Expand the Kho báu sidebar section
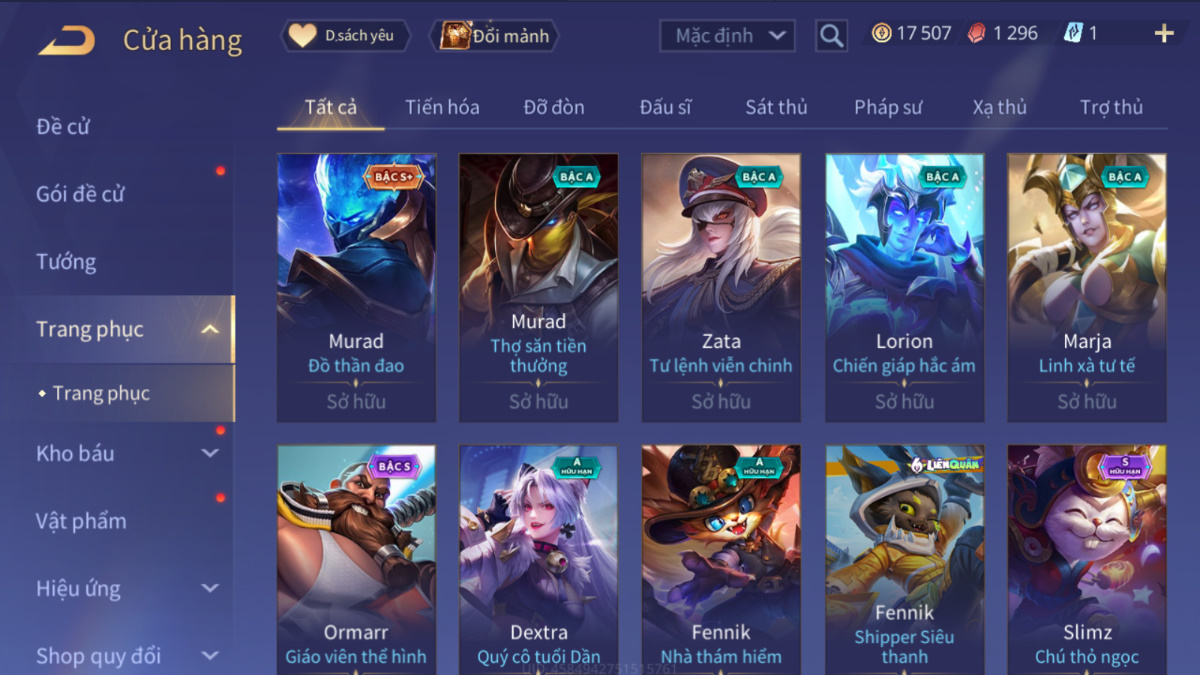The image size is (1200, 675). pos(210,453)
